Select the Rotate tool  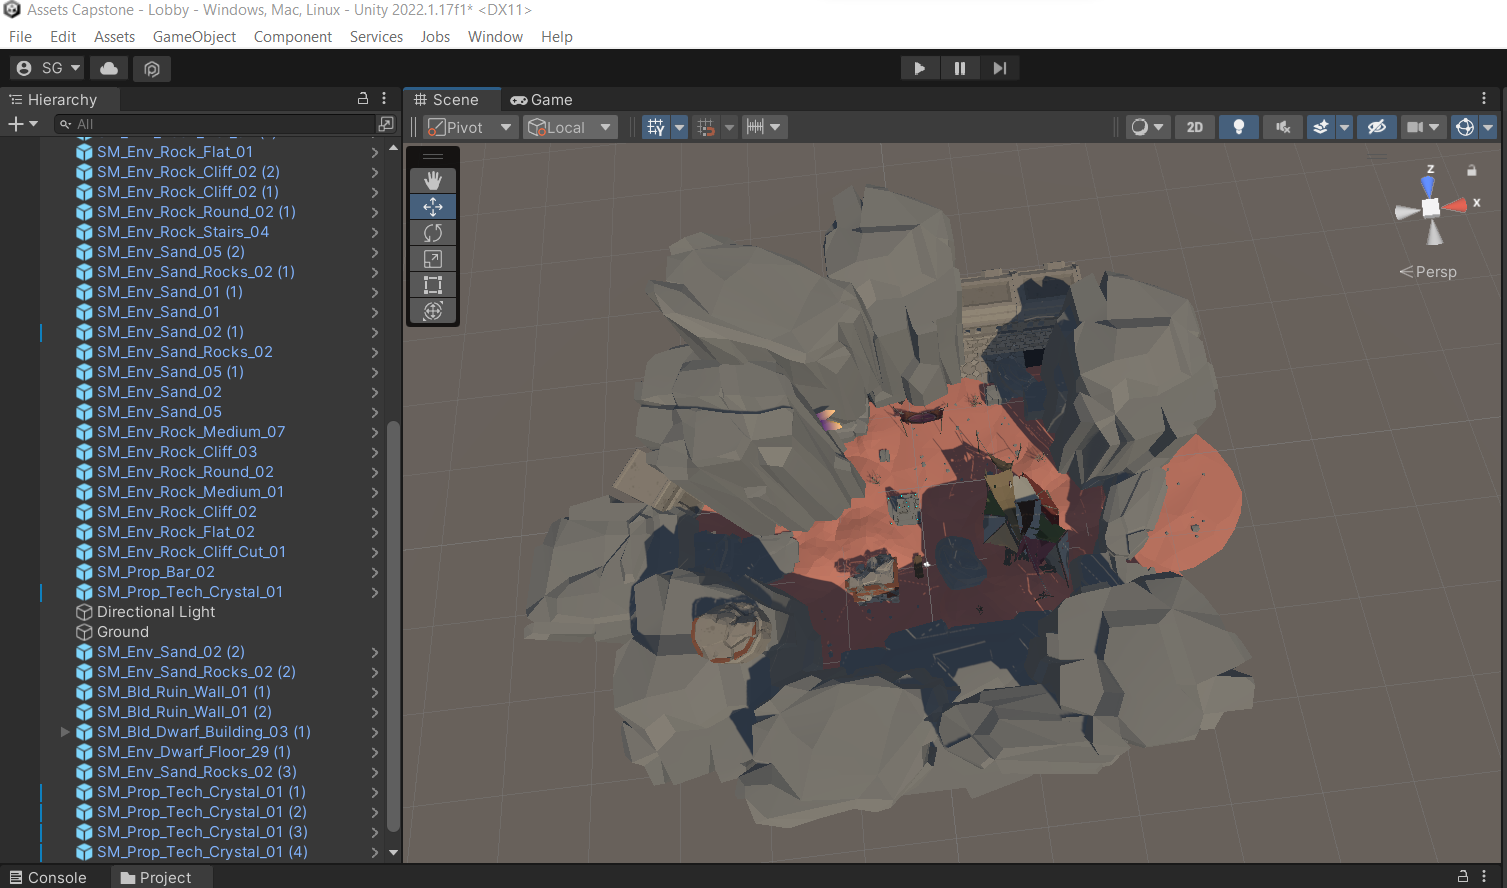(x=432, y=232)
